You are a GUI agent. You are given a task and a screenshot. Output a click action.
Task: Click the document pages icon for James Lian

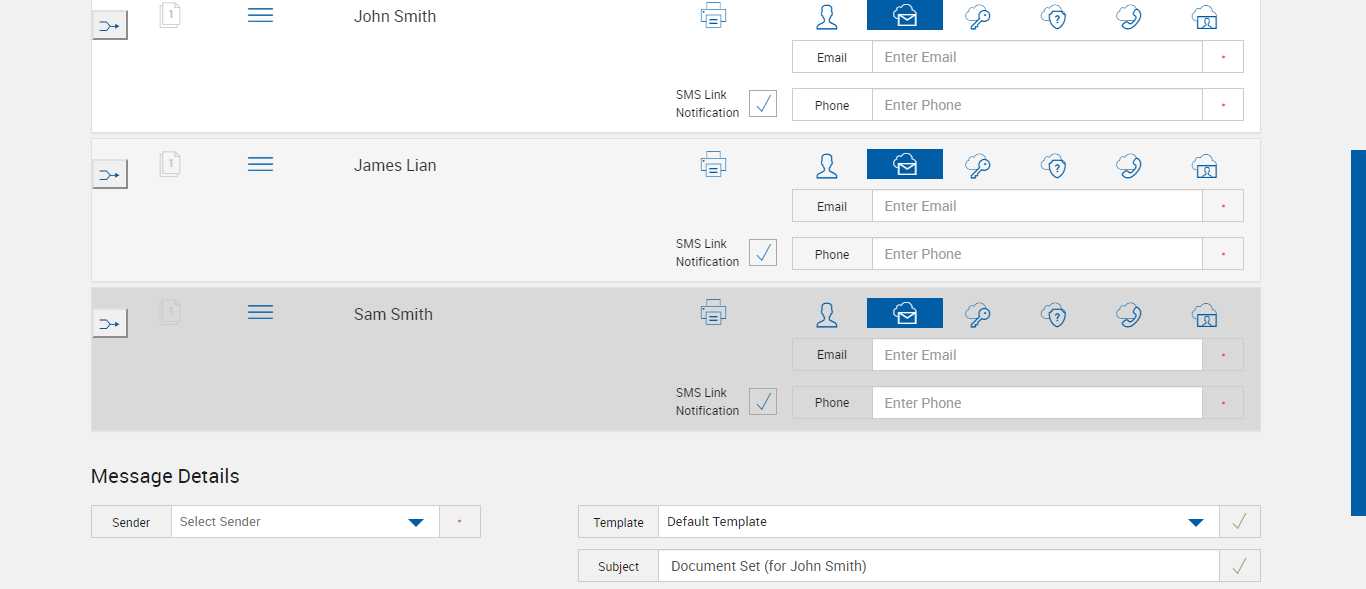(170, 163)
